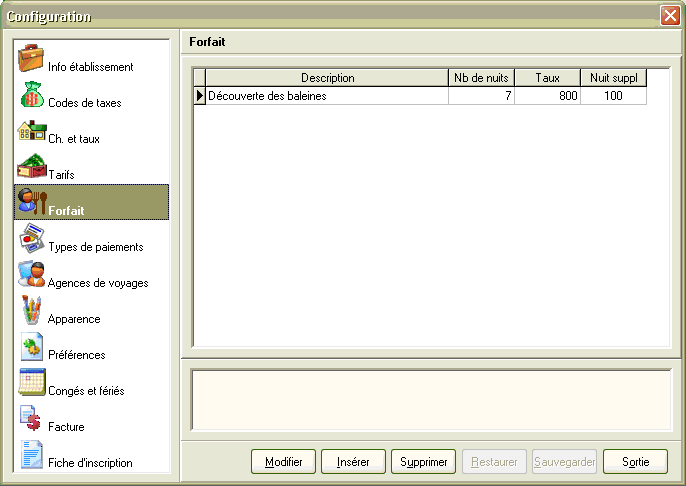Switch to the Forfait section label
The width and height of the screenshot is (686, 486).
click(66, 211)
